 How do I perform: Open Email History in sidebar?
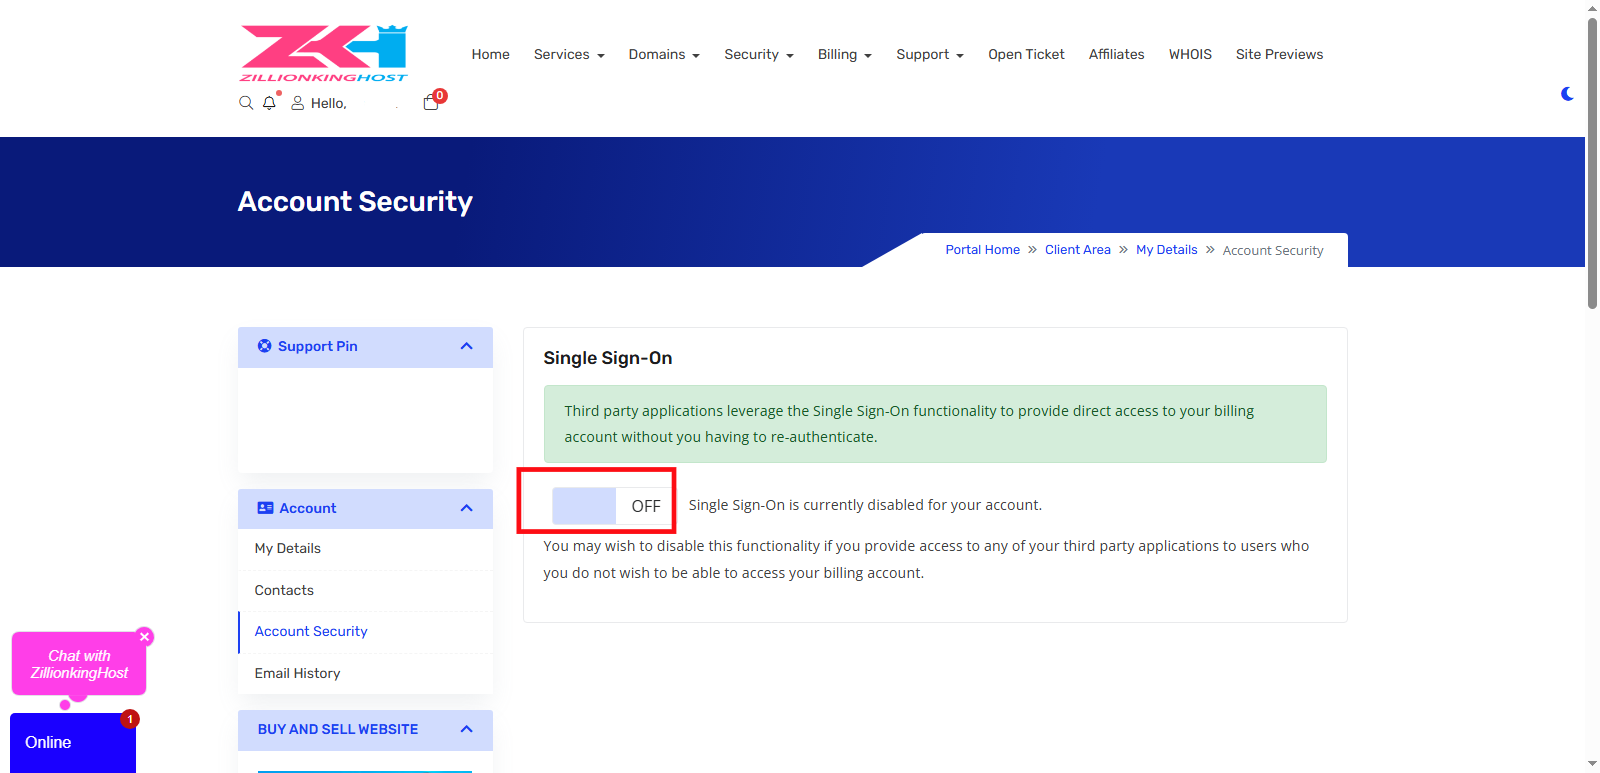tap(297, 674)
